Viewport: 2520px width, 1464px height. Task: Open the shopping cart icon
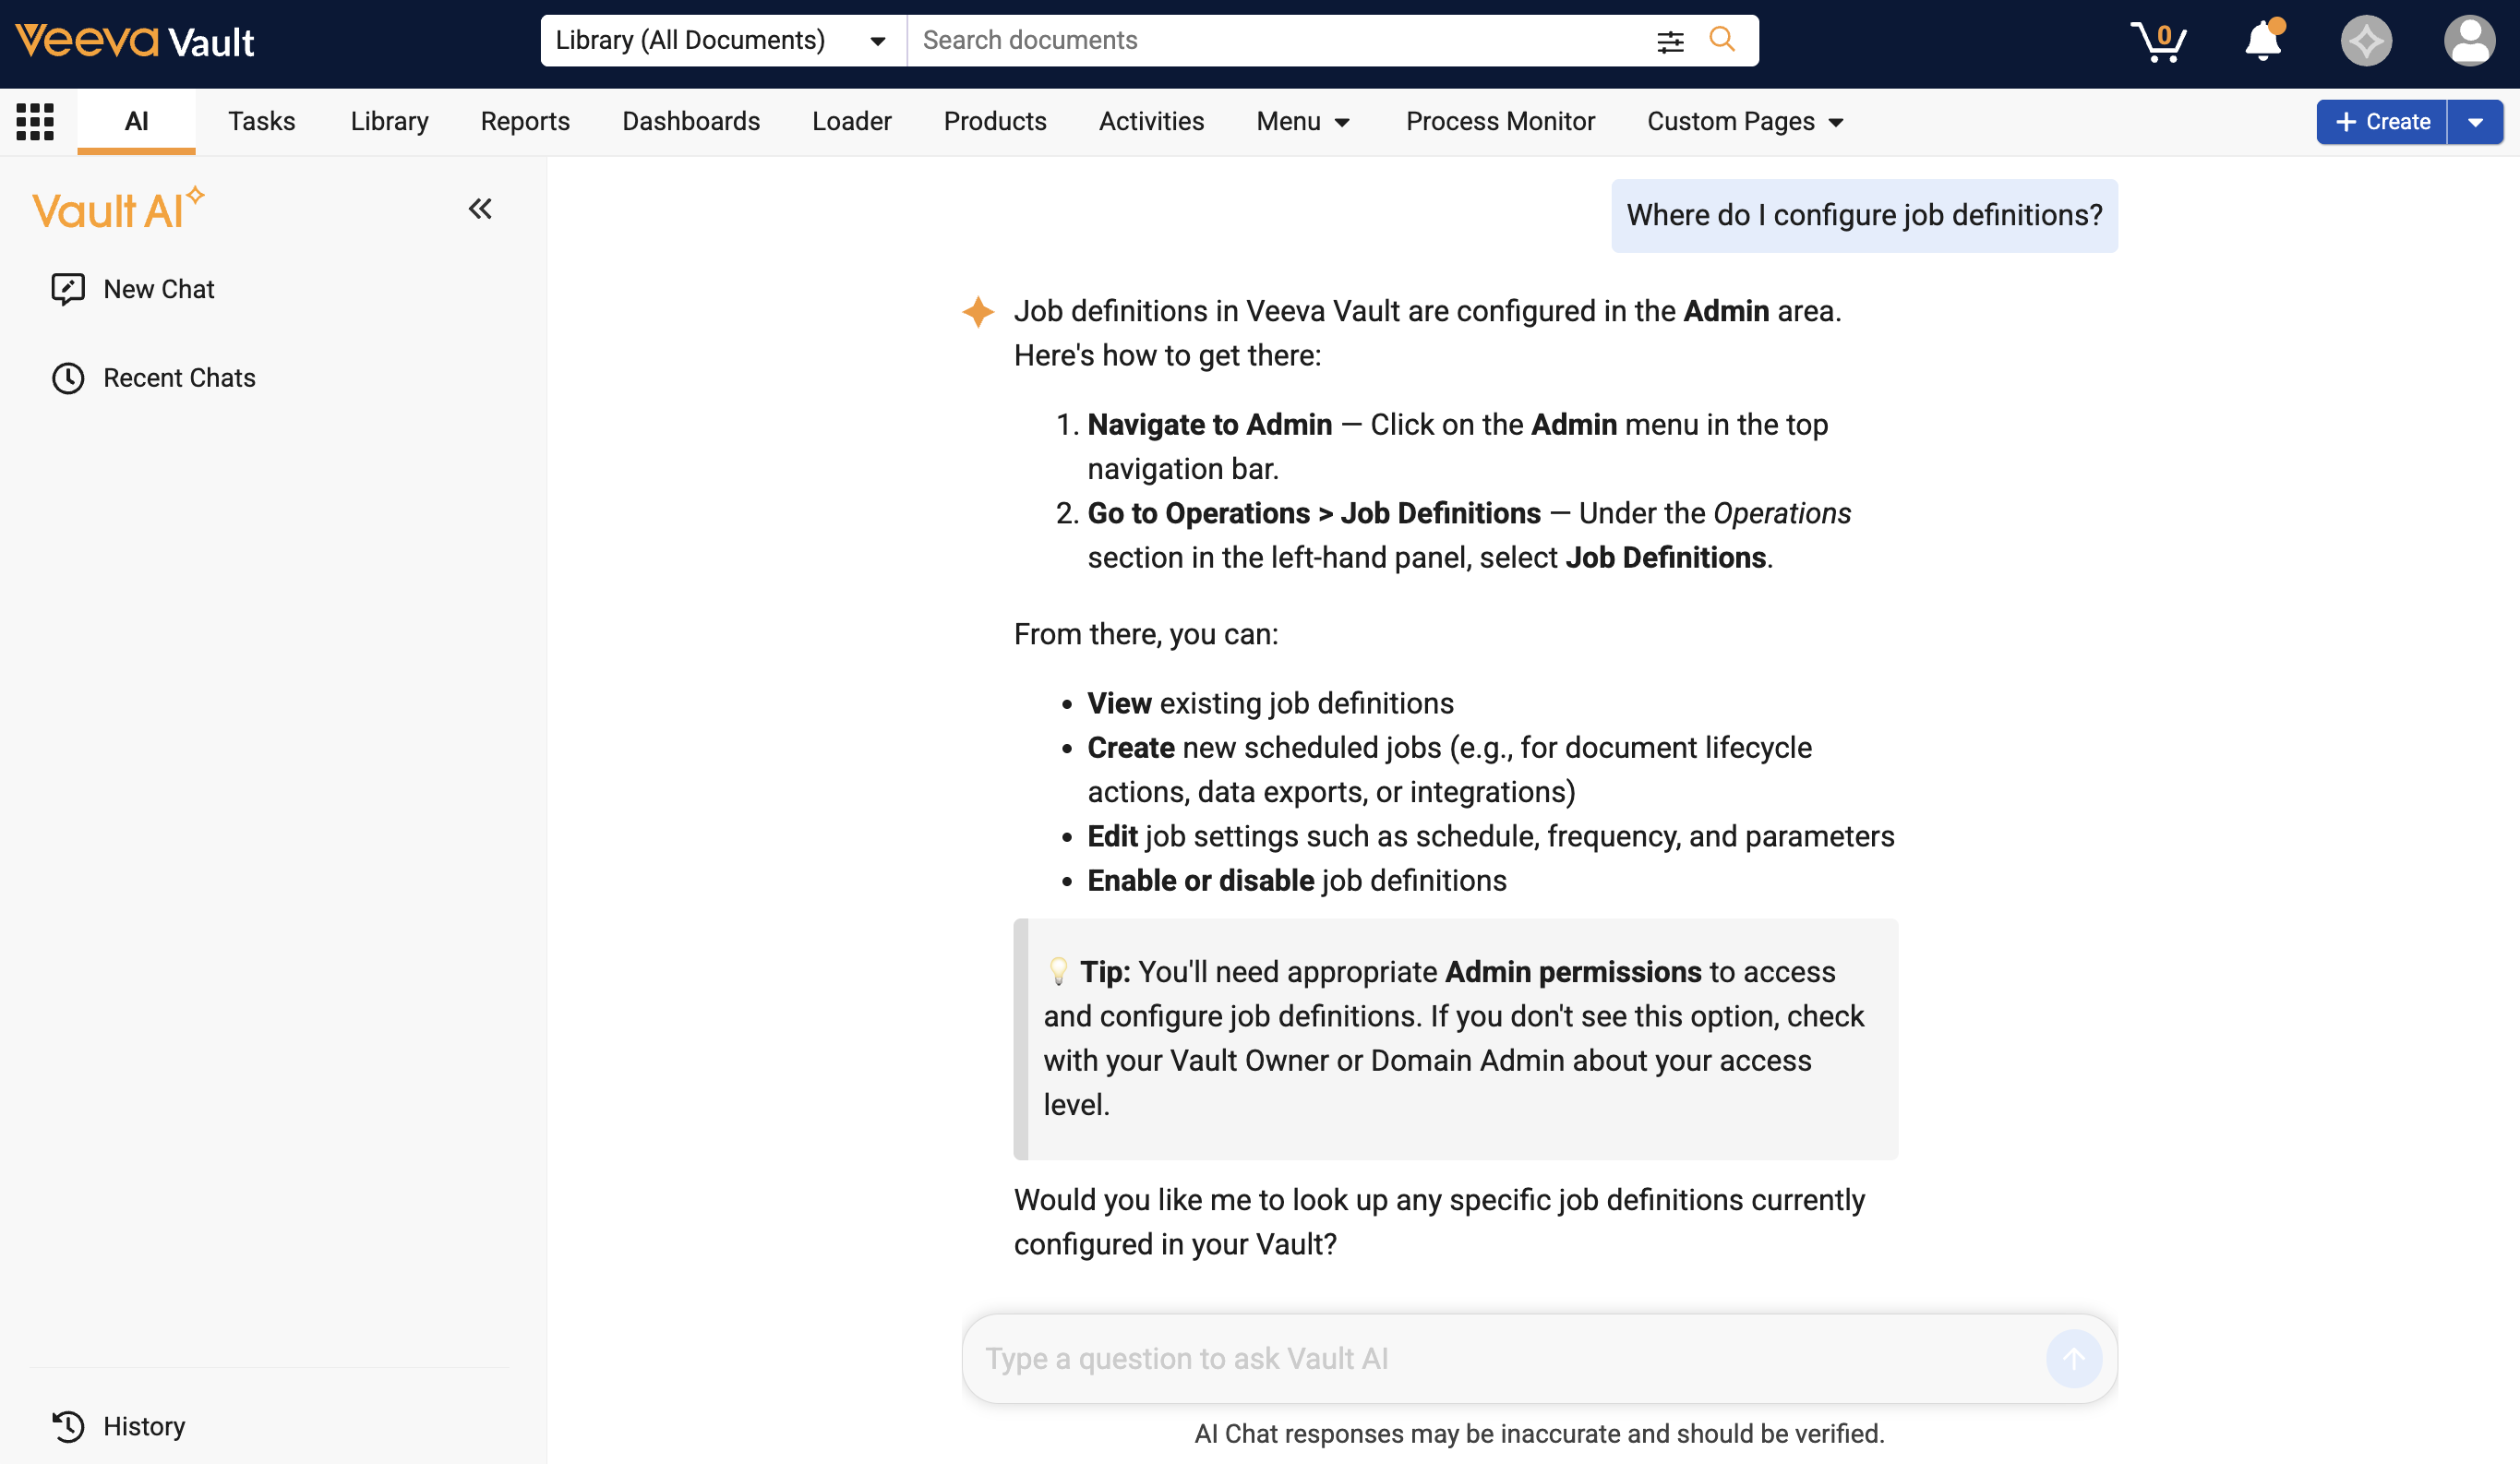click(x=2158, y=42)
